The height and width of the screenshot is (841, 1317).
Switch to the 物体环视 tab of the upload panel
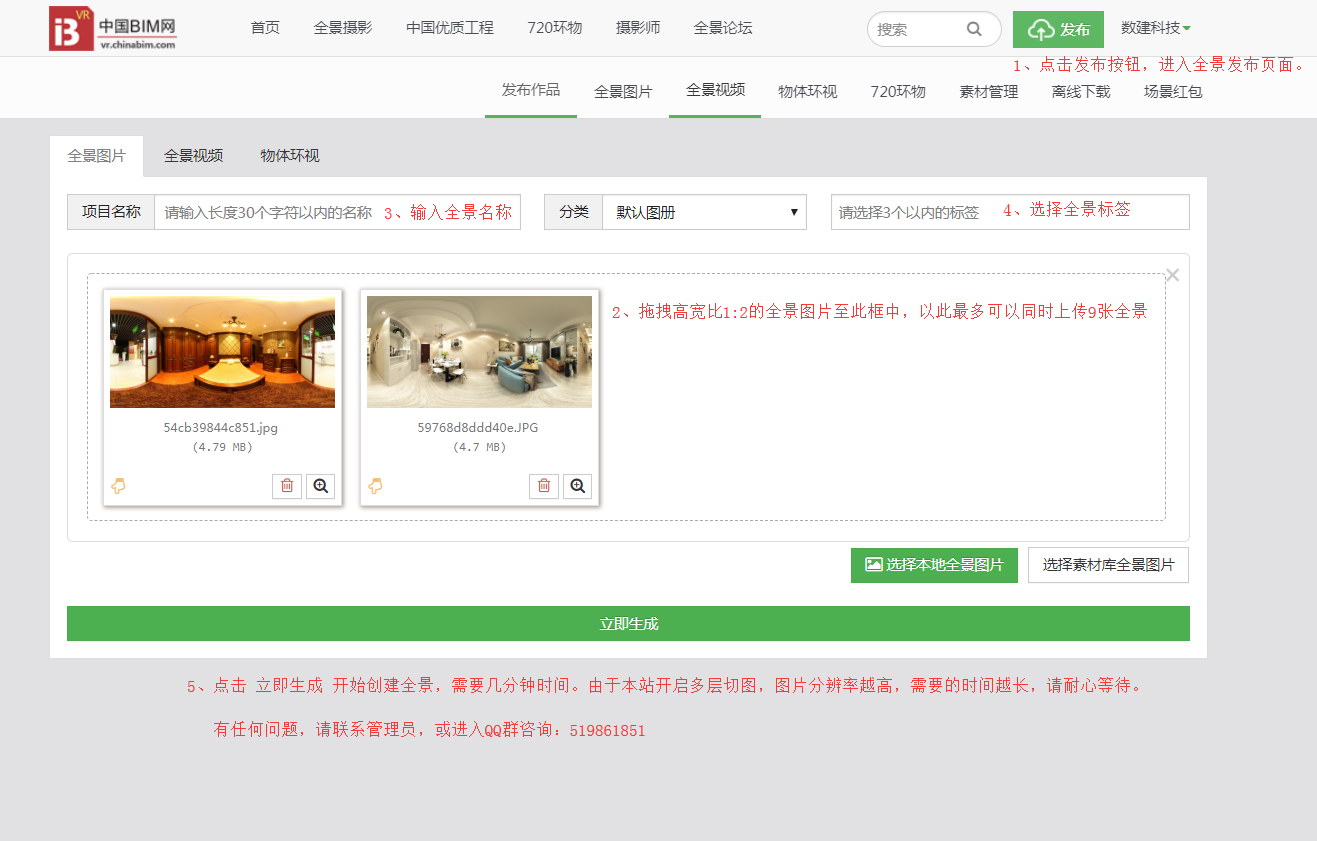(x=290, y=156)
